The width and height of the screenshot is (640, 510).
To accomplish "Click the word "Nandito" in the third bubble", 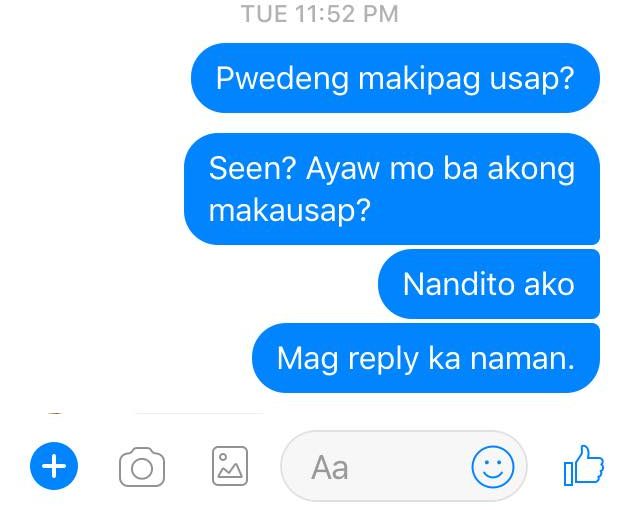I will [x=458, y=284].
